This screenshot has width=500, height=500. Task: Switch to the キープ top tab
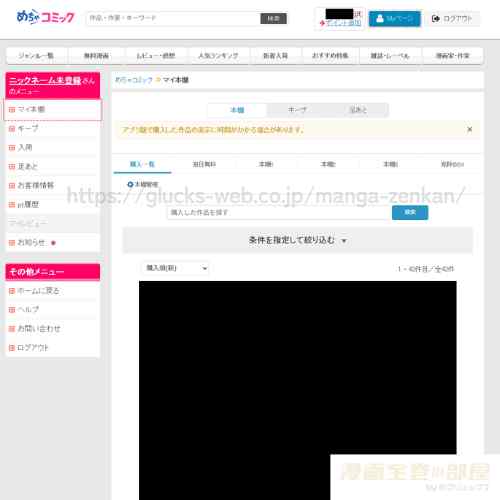tap(297, 110)
